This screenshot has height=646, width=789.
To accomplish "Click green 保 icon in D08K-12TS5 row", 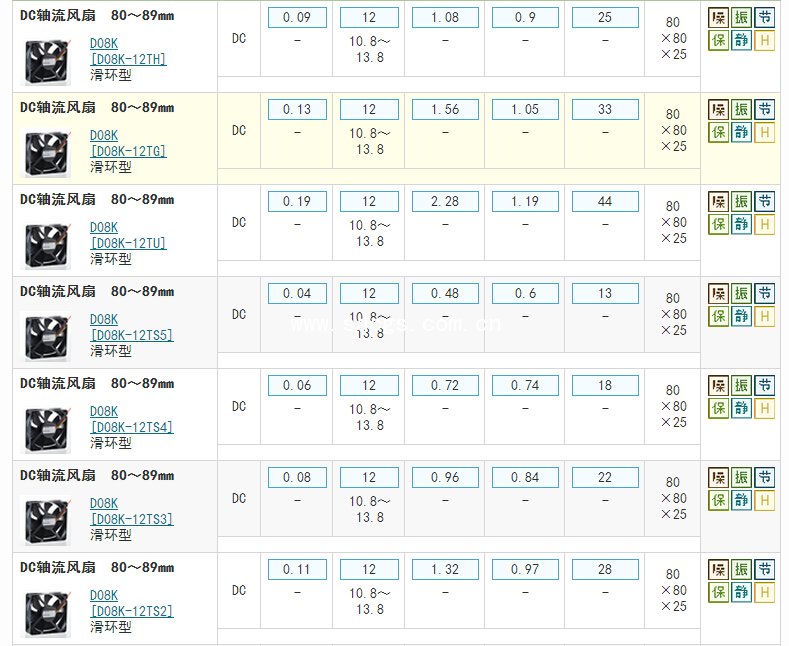I will coord(718,316).
